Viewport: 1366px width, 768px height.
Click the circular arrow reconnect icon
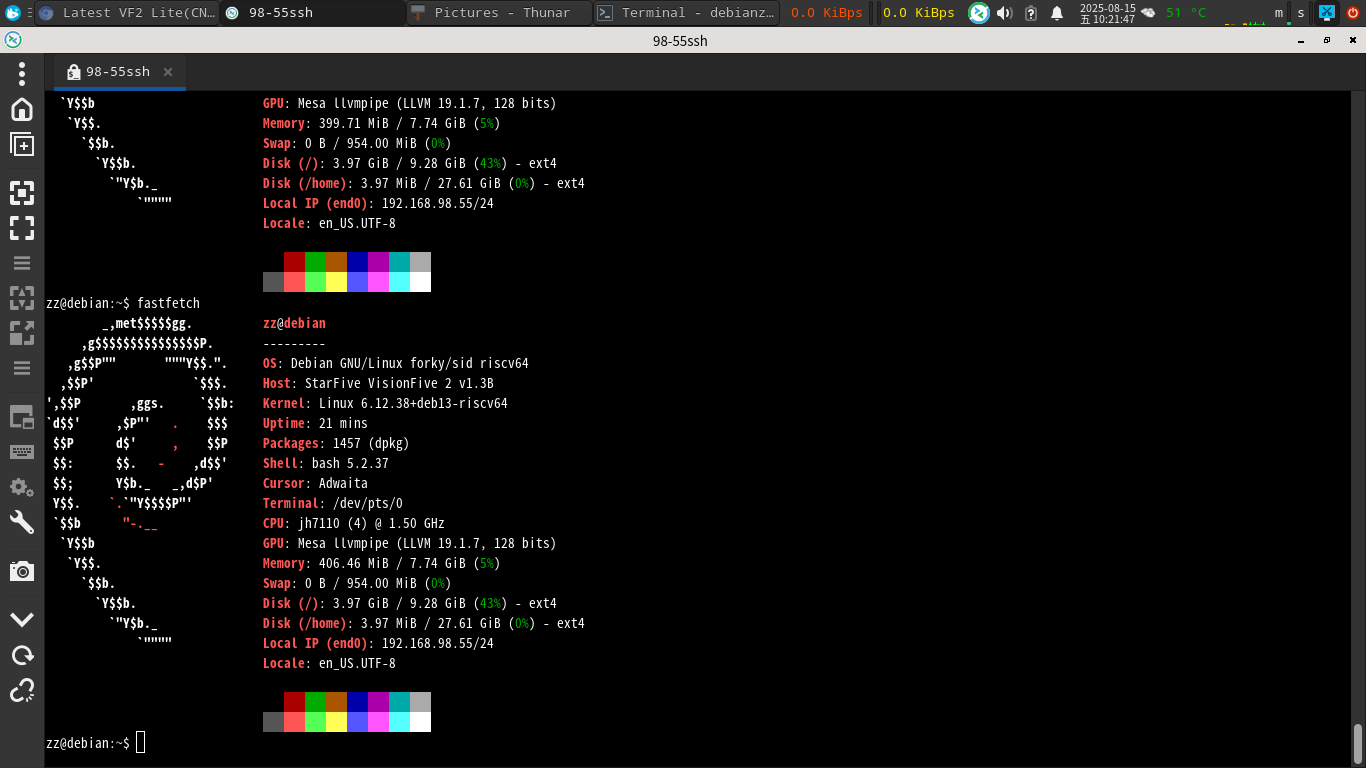22,655
